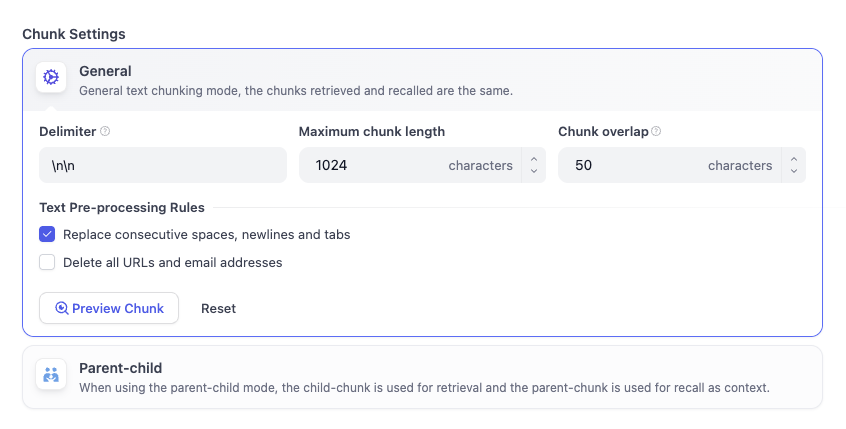Viewport: 846px width, 429px height.
Task: Enable Delete all URLs and email addresses
Action: tap(47, 263)
